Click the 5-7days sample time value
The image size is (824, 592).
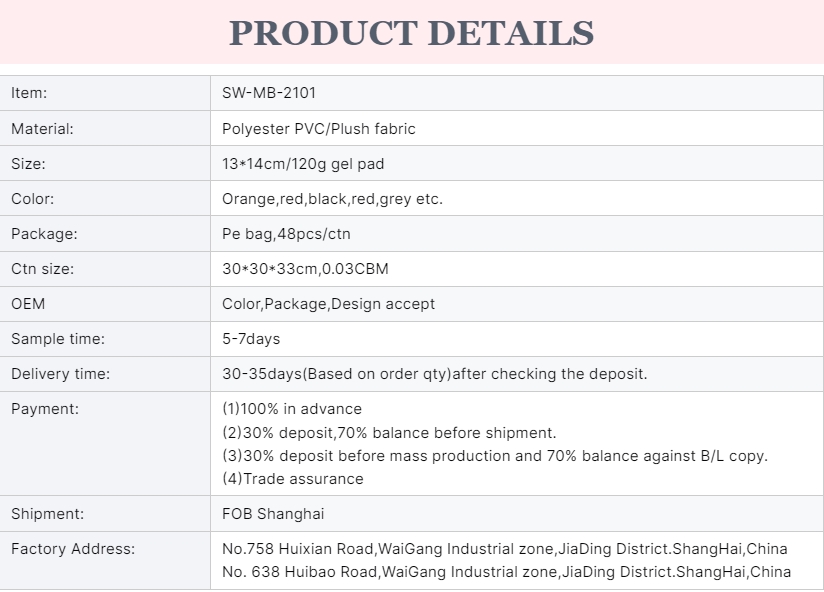pyautogui.click(x=251, y=338)
